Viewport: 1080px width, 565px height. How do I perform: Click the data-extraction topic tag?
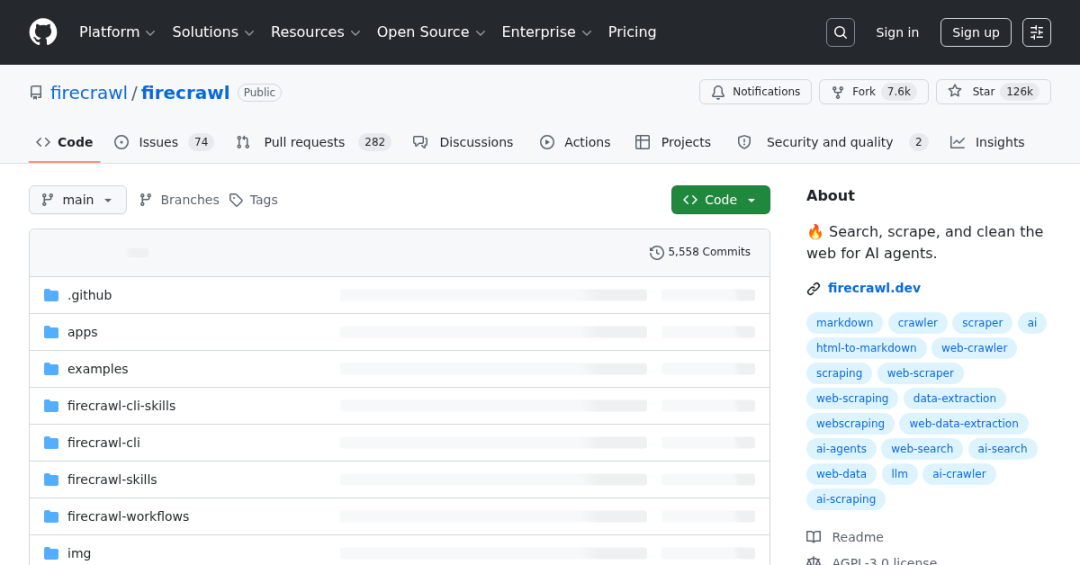point(955,398)
